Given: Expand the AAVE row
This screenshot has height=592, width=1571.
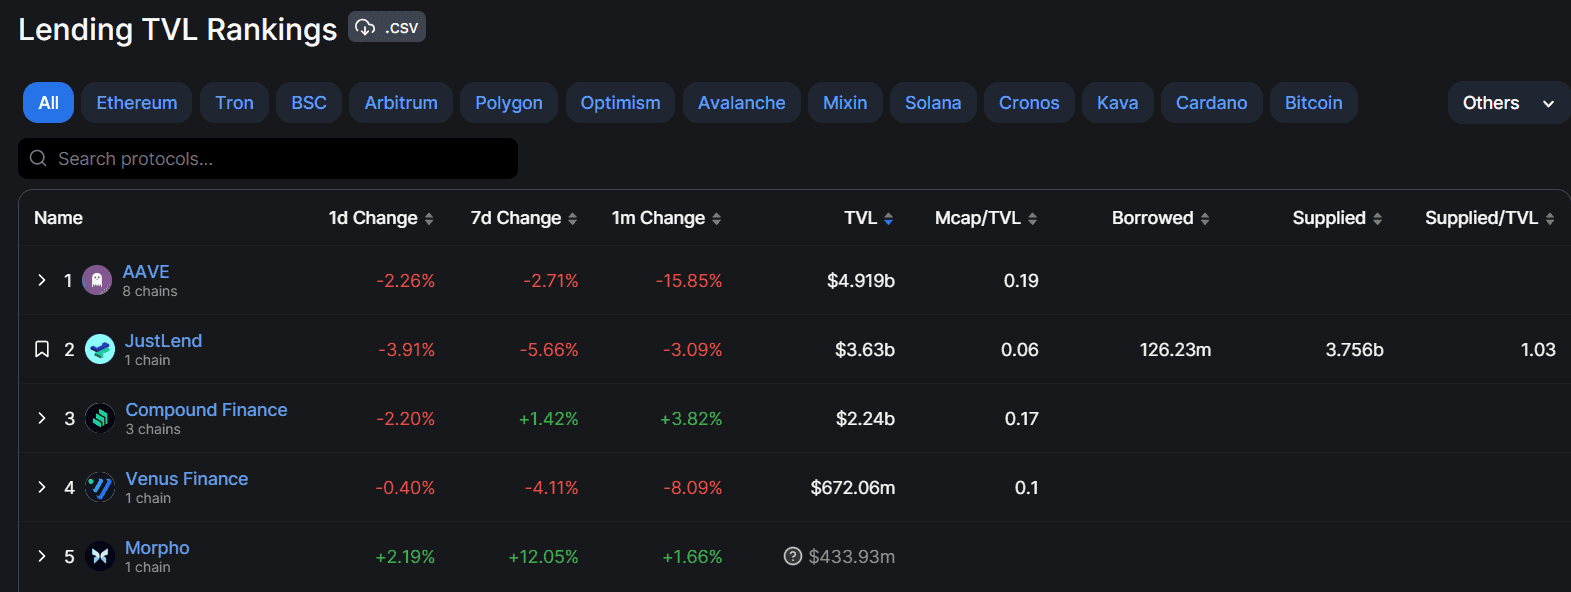Looking at the screenshot, I should [x=42, y=280].
